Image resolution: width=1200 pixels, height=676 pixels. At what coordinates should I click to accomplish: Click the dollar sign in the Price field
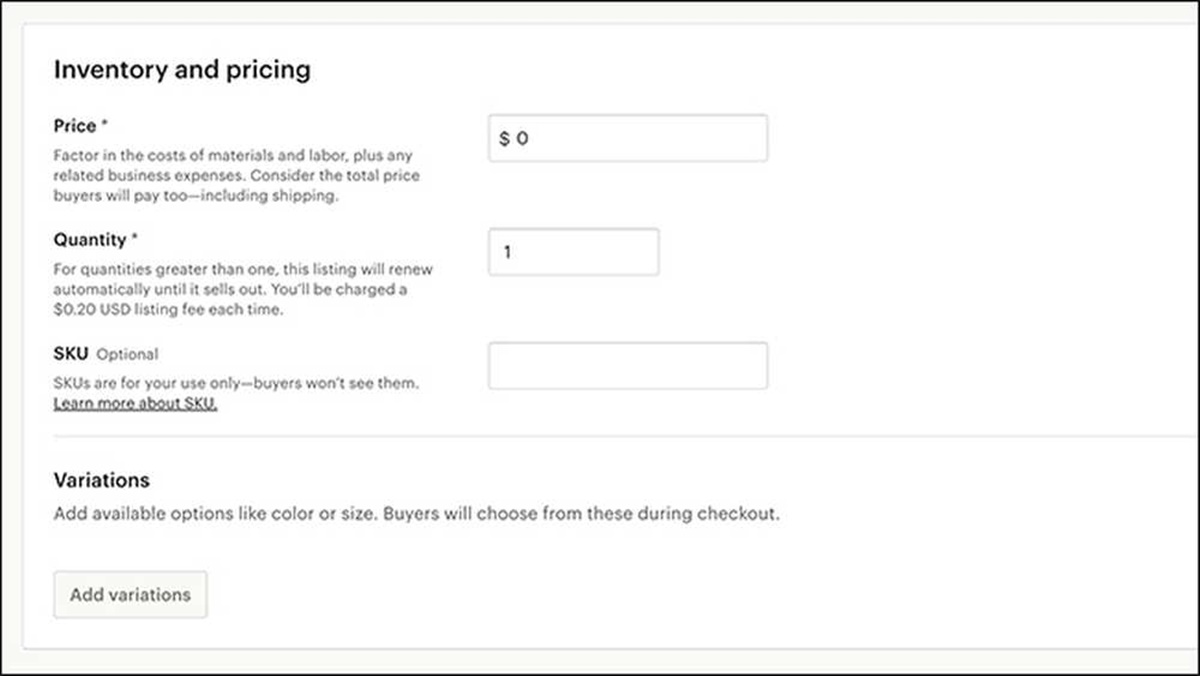pyautogui.click(x=505, y=139)
